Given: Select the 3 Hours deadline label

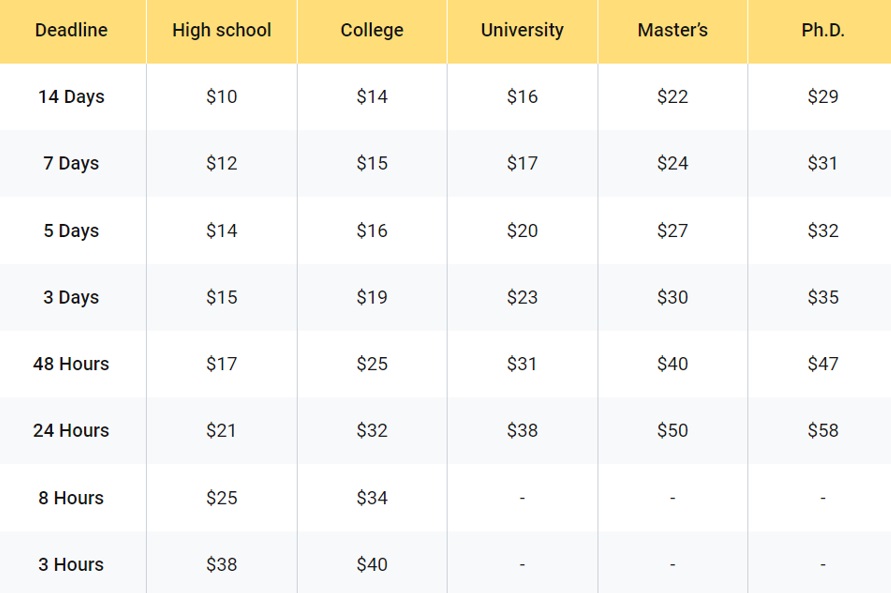Looking at the screenshot, I should coord(71,564).
